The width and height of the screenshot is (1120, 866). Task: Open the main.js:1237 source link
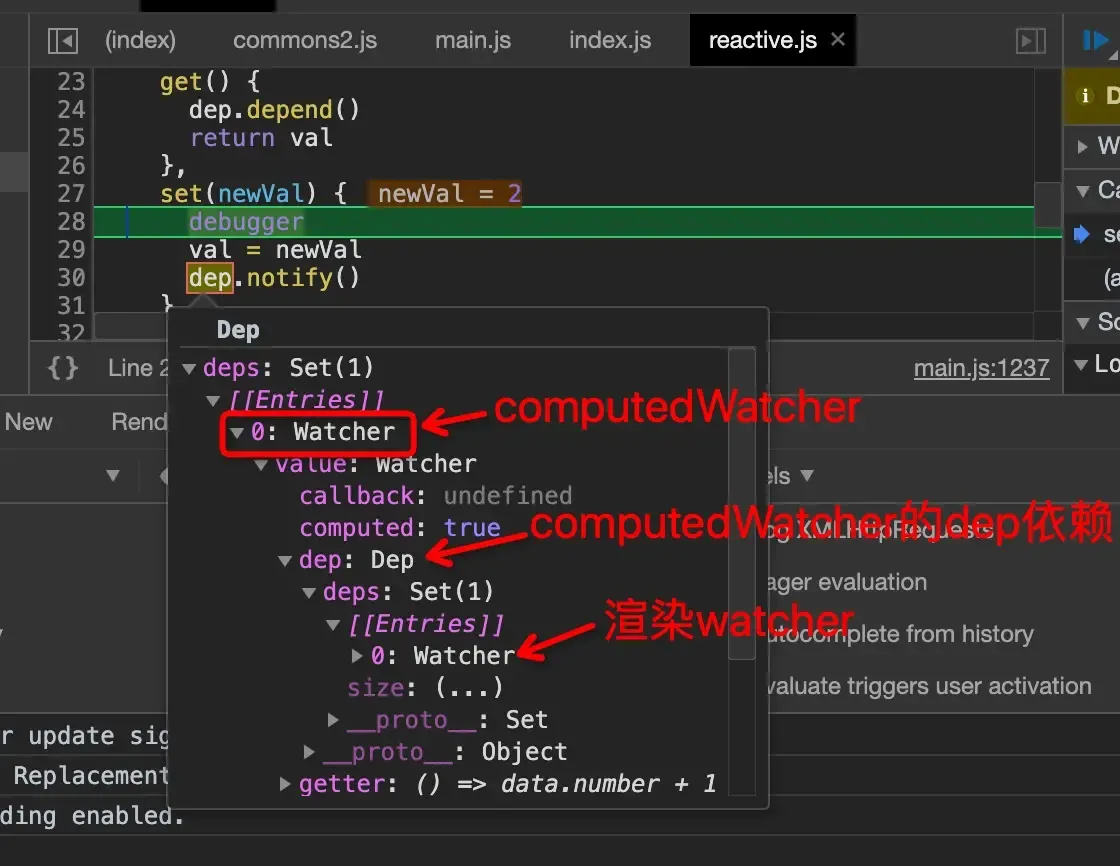point(981,368)
